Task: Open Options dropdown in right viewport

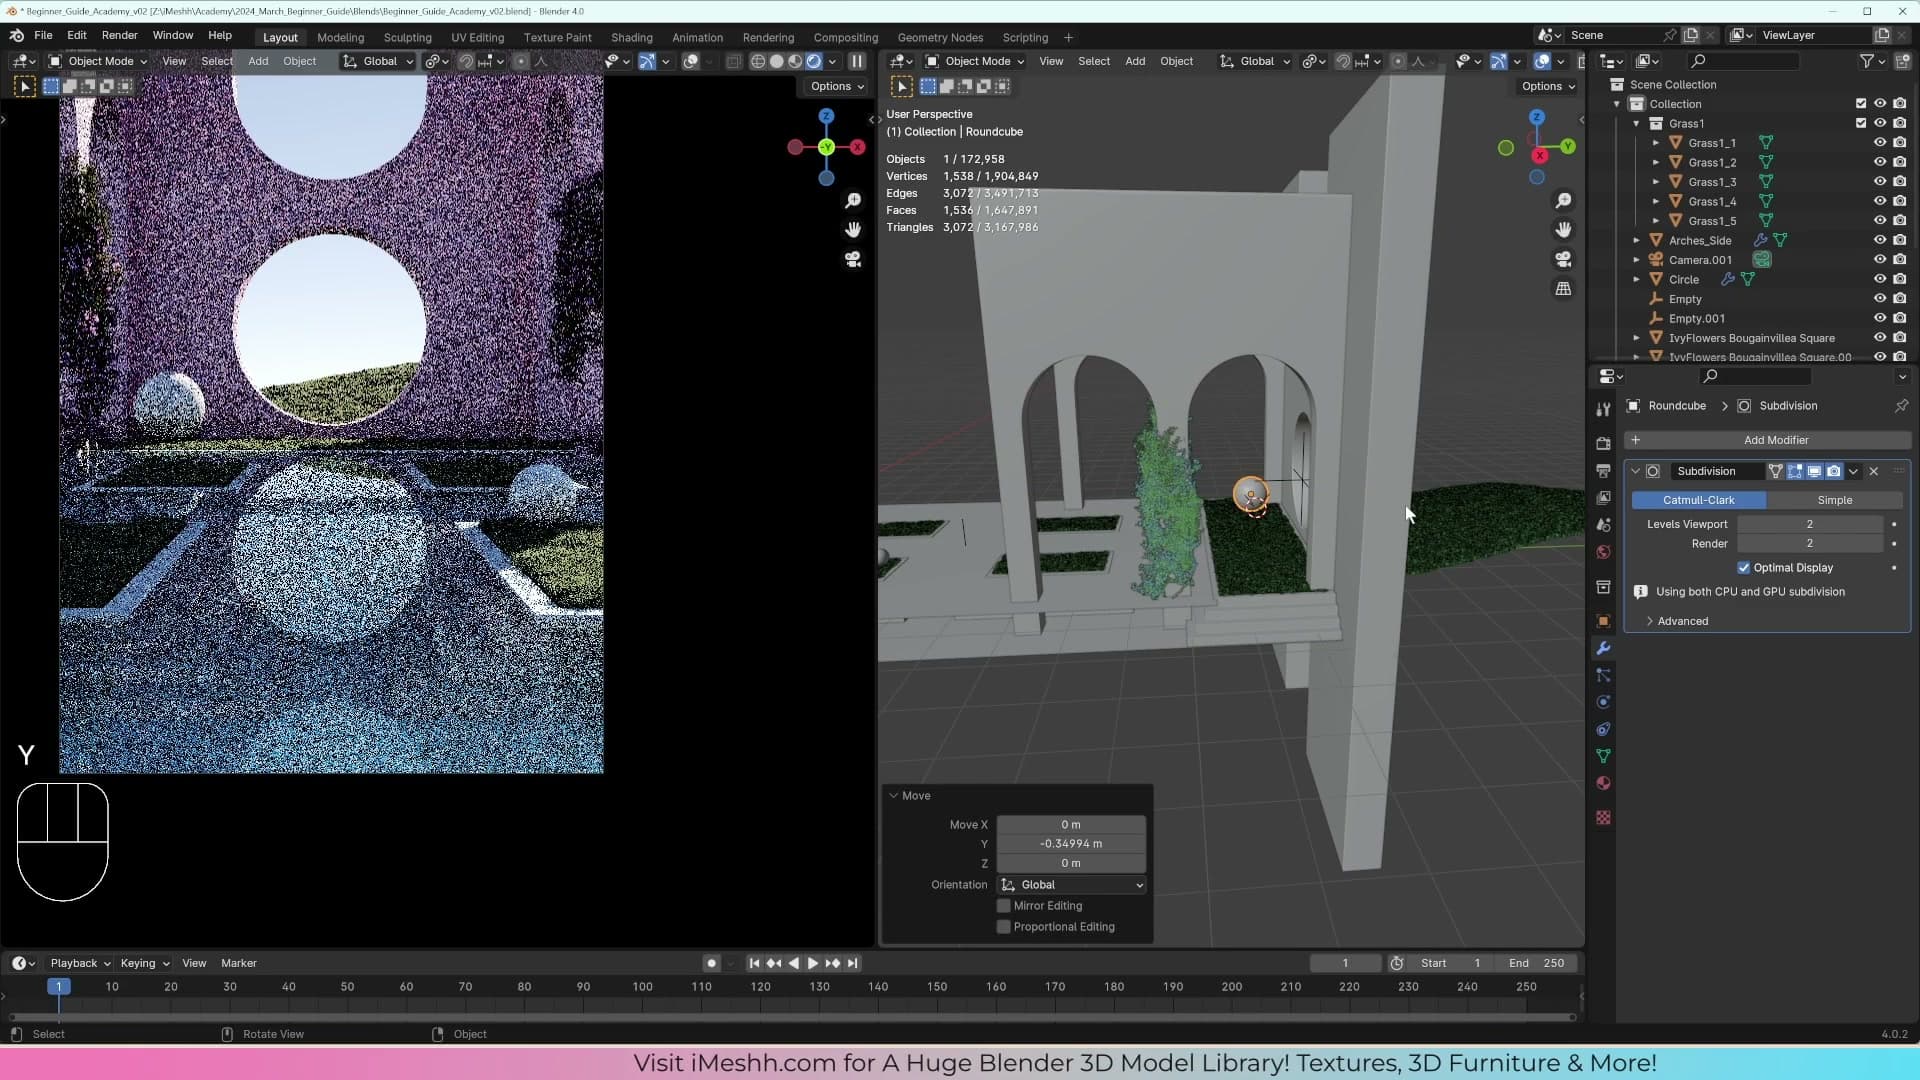Action: 1548,86
